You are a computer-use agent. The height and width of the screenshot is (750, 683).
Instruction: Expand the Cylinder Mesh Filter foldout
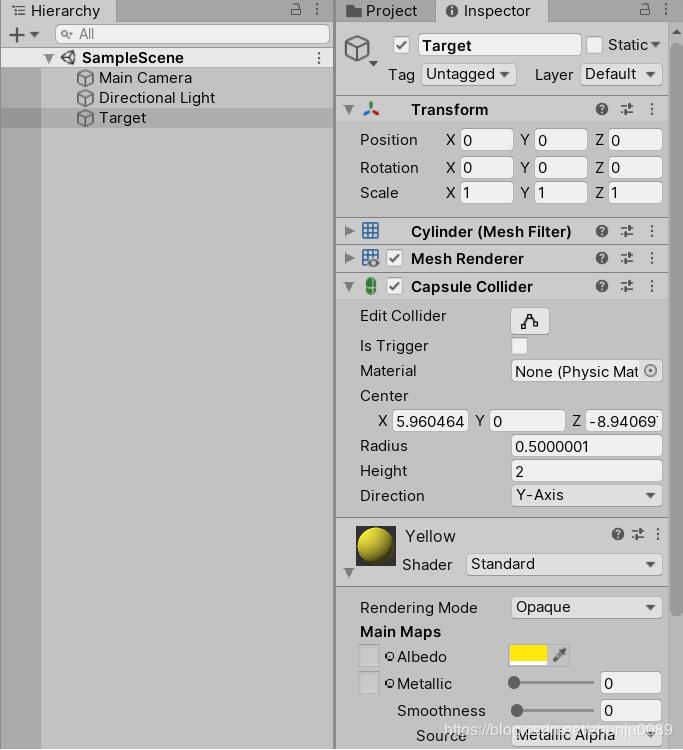[x=349, y=232]
